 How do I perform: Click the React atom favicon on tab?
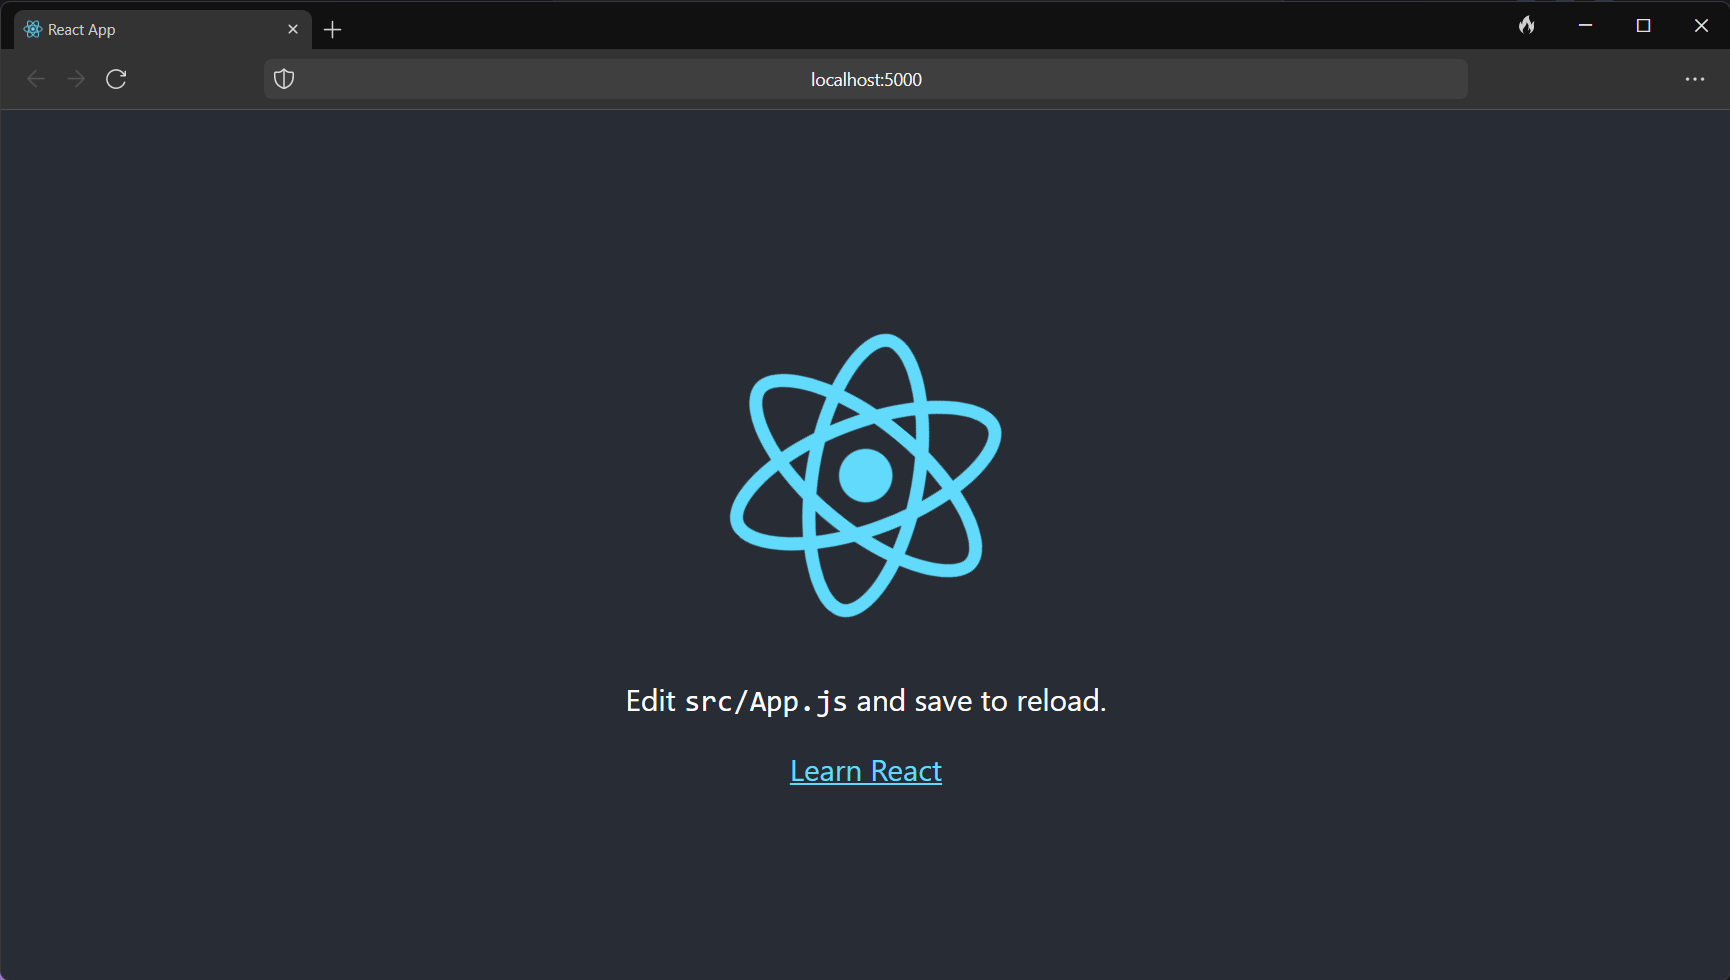[33, 30]
